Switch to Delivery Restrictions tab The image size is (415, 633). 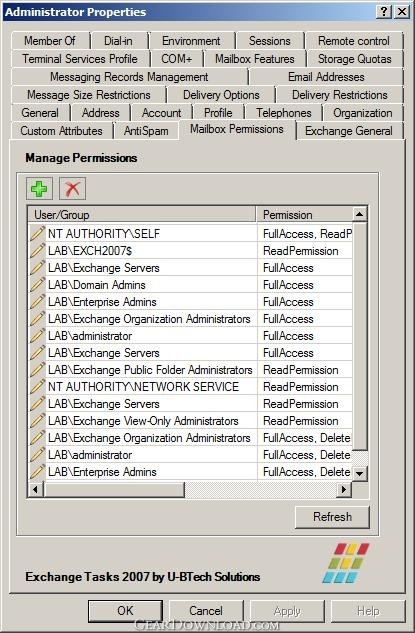pyautogui.click(x=340, y=95)
